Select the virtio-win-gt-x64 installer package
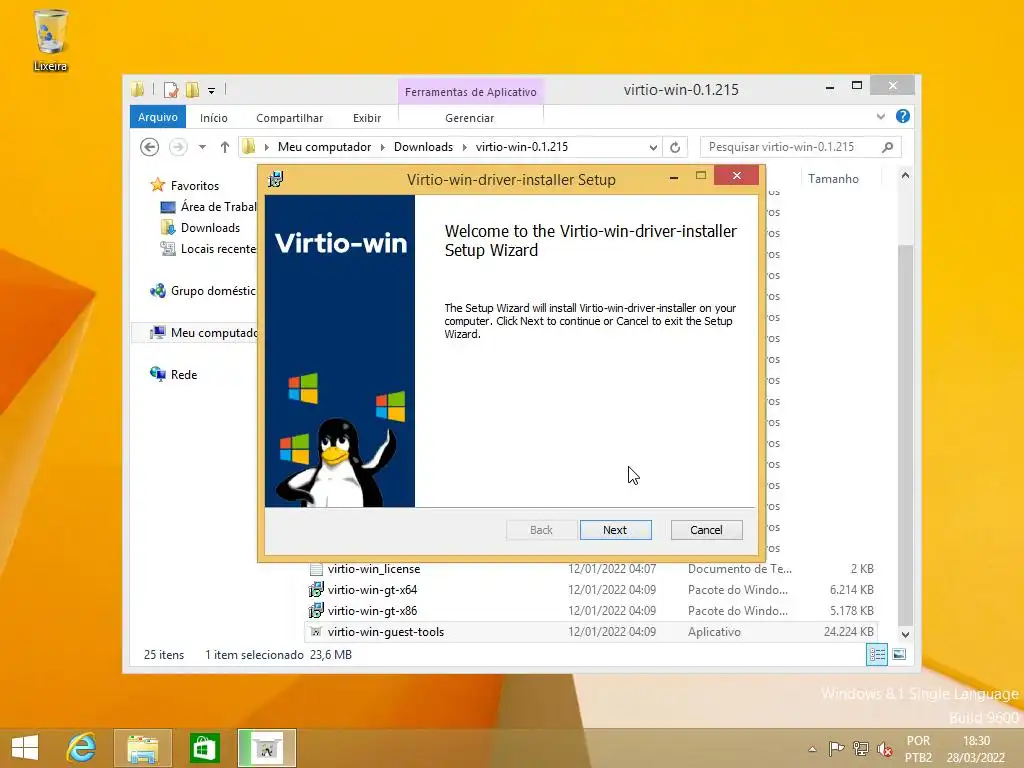Viewport: 1024px width, 768px height. [x=592, y=590]
